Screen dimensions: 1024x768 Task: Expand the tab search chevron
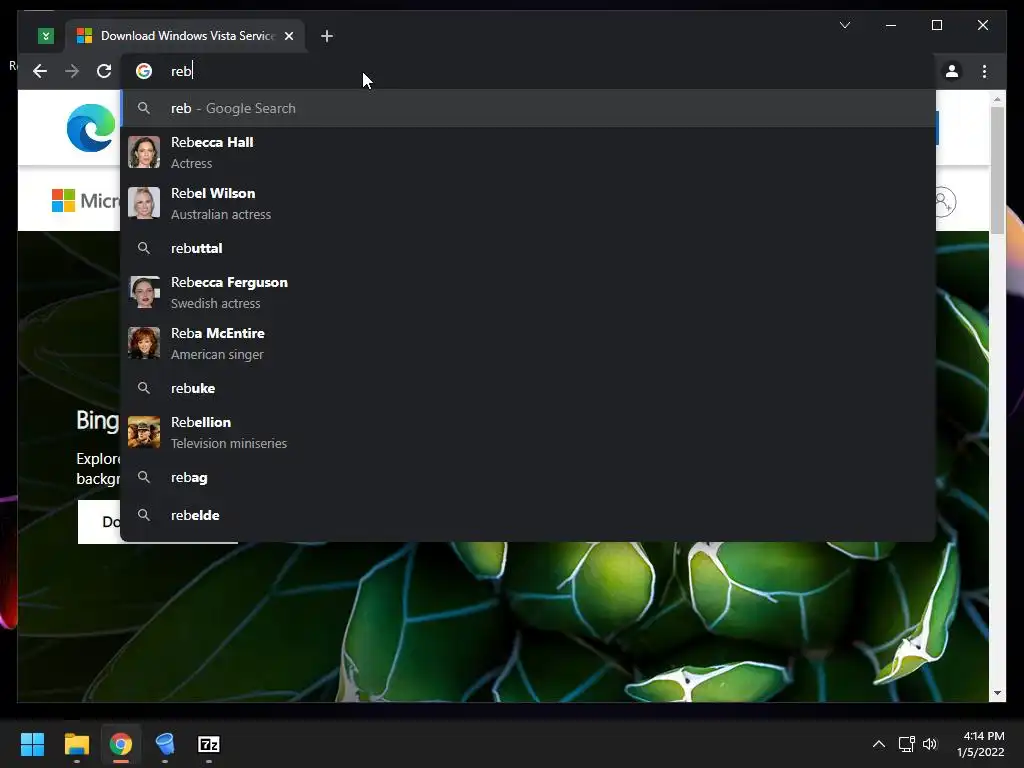844,25
